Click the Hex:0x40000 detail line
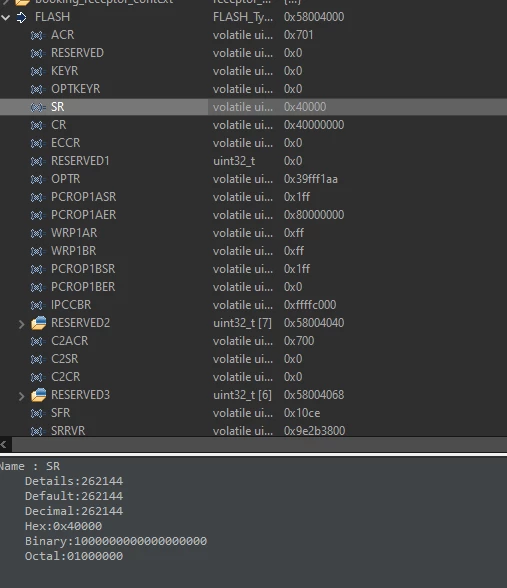Viewport: 507px width, 588px height. tap(63, 526)
